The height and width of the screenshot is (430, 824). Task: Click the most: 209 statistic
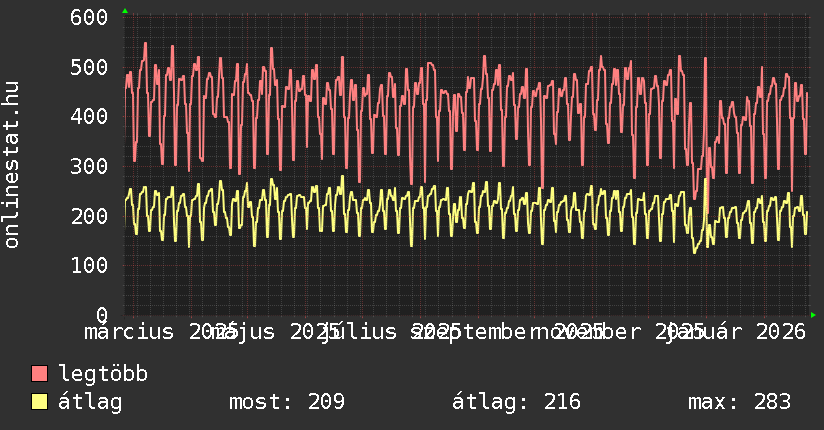click(286, 402)
